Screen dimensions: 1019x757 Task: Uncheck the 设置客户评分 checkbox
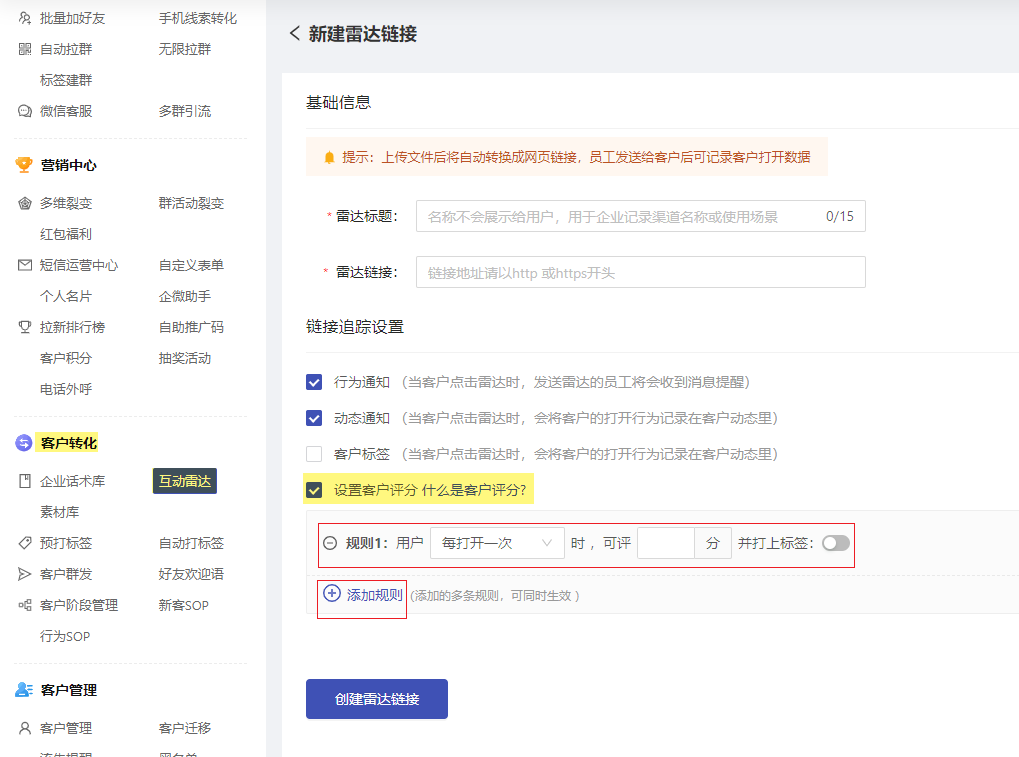tap(314, 490)
